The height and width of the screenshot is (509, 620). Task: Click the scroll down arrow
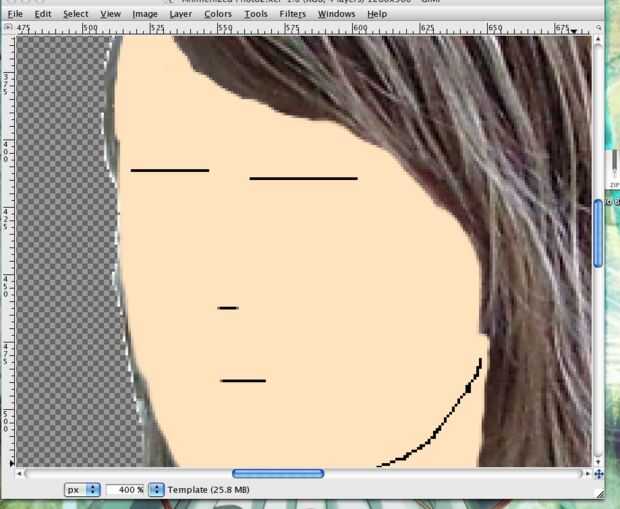598,462
